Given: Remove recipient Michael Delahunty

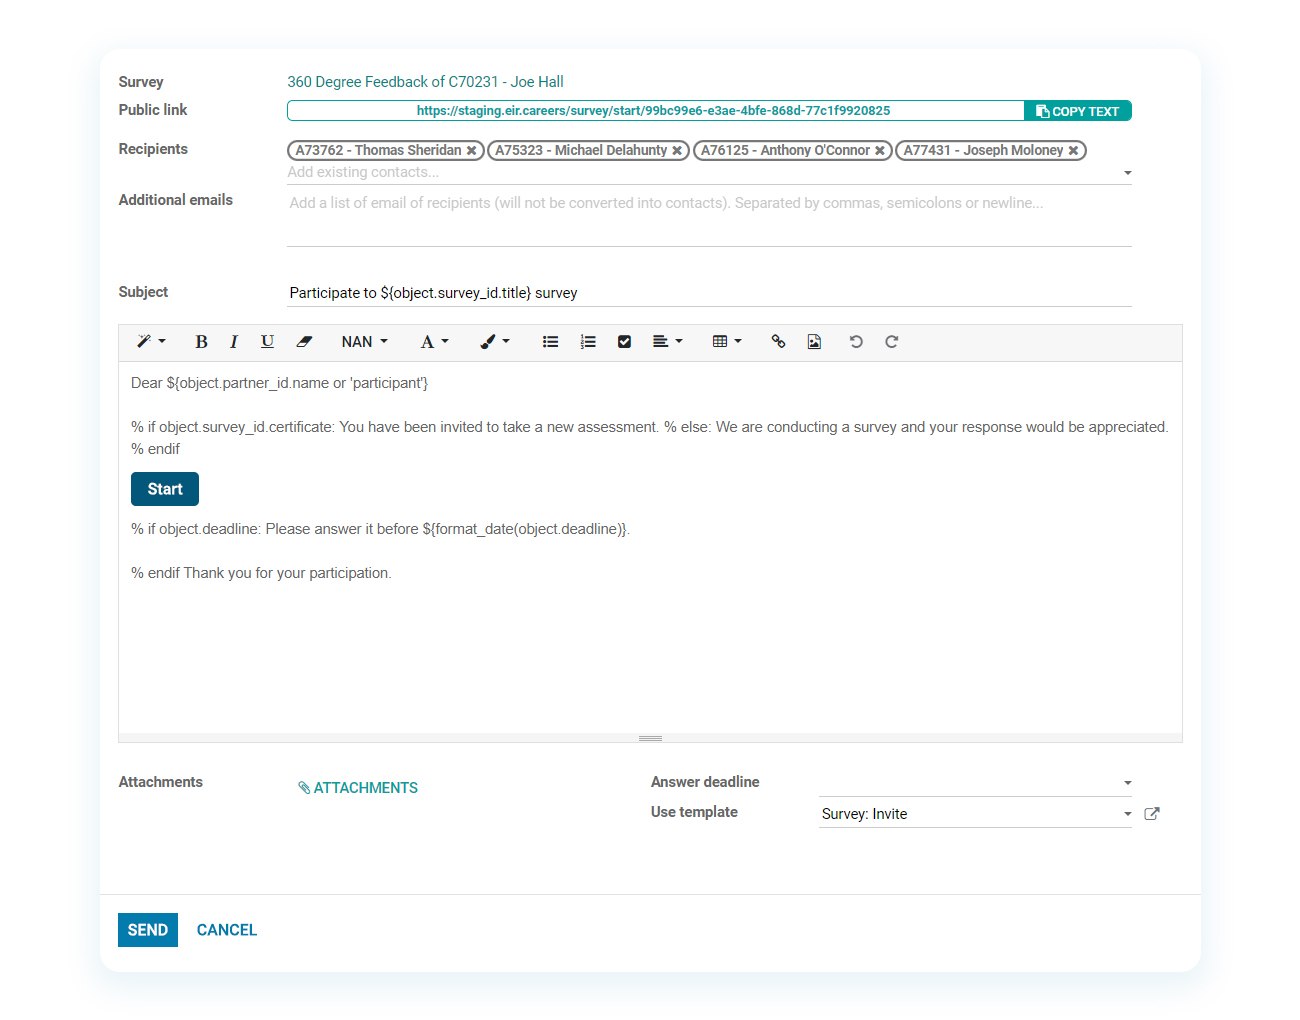Looking at the screenshot, I should pyautogui.click(x=677, y=151).
